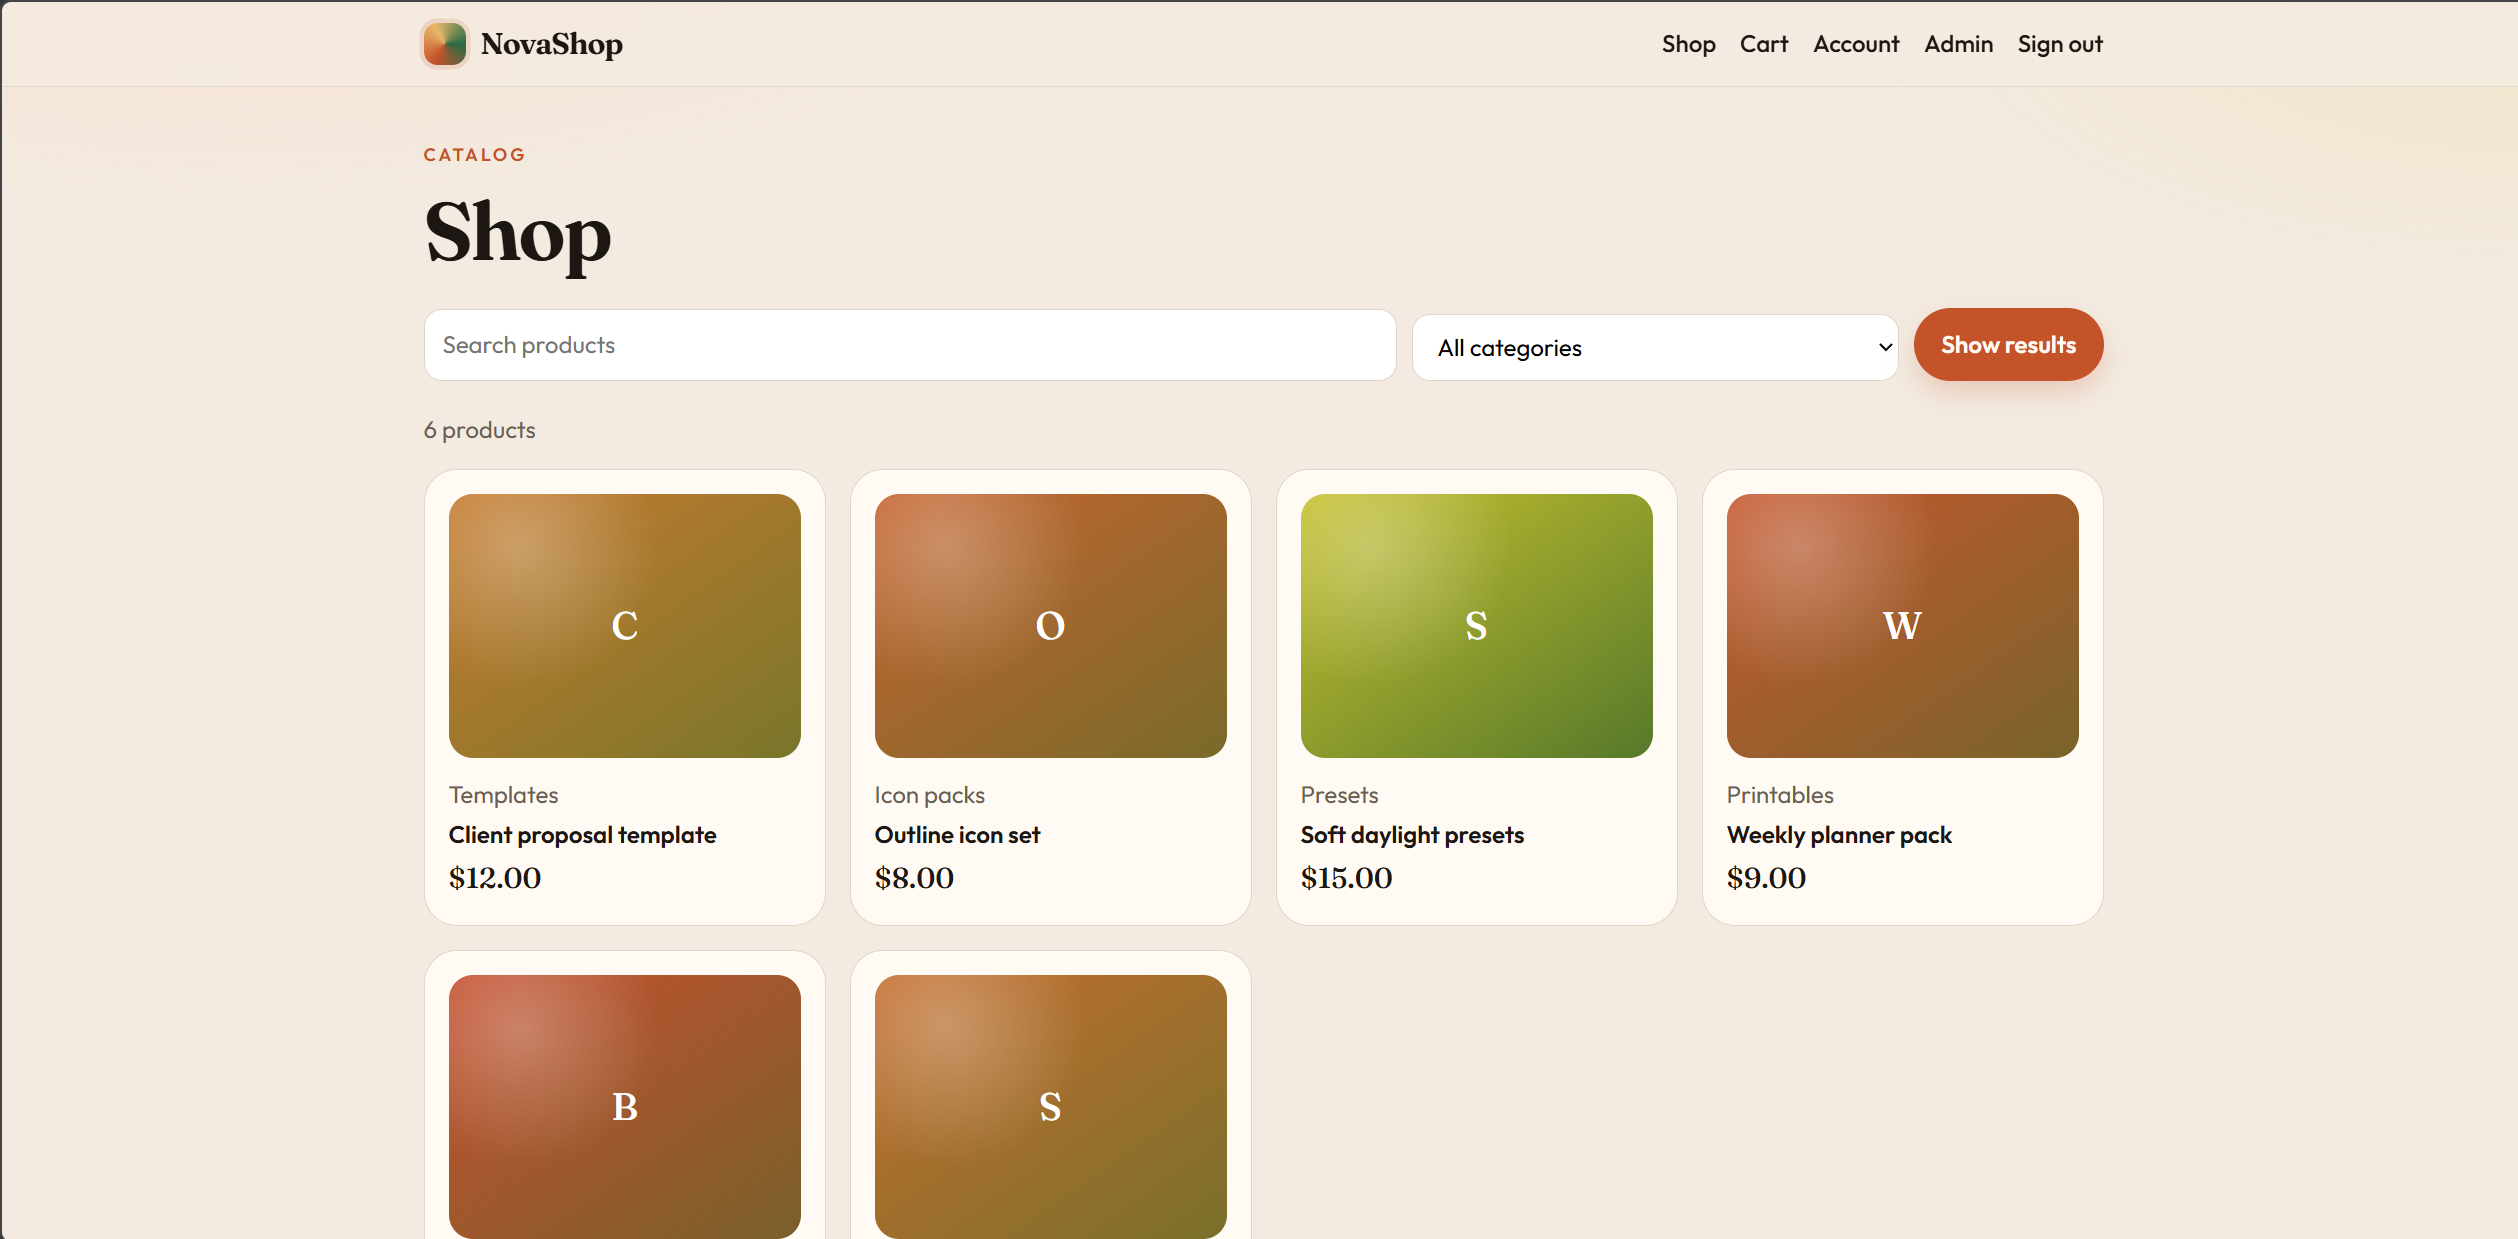Click the NovaShop logo icon
Screen dimensions: 2518x1239
click(x=445, y=44)
